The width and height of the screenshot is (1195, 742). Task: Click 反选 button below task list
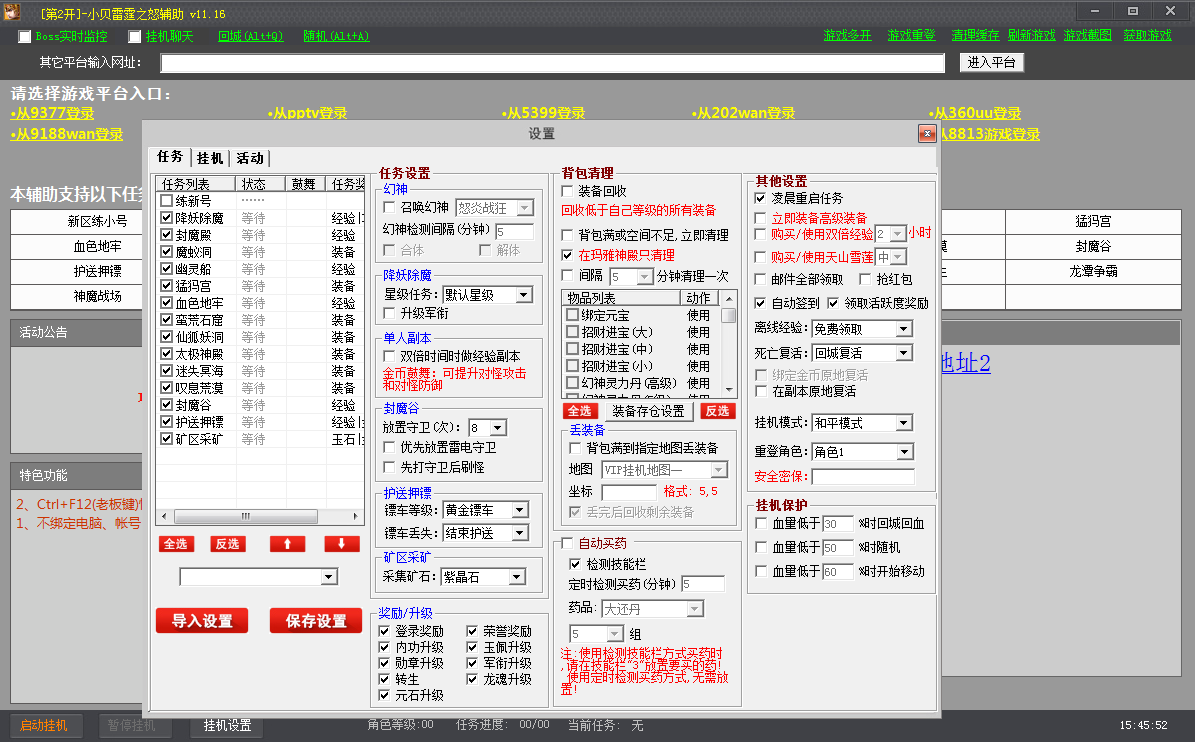pyautogui.click(x=227, y=544)
